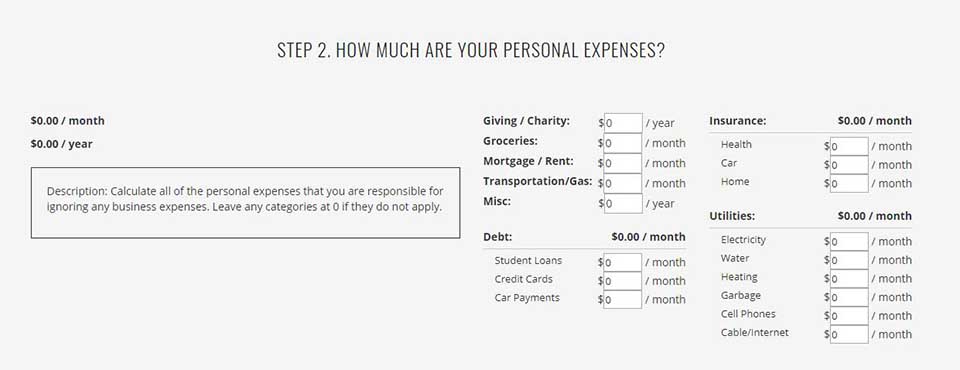The width and height of the screenshot is (960, 370).
Task: Click the Electricity utility input box
Action: [x=849, y=241]
